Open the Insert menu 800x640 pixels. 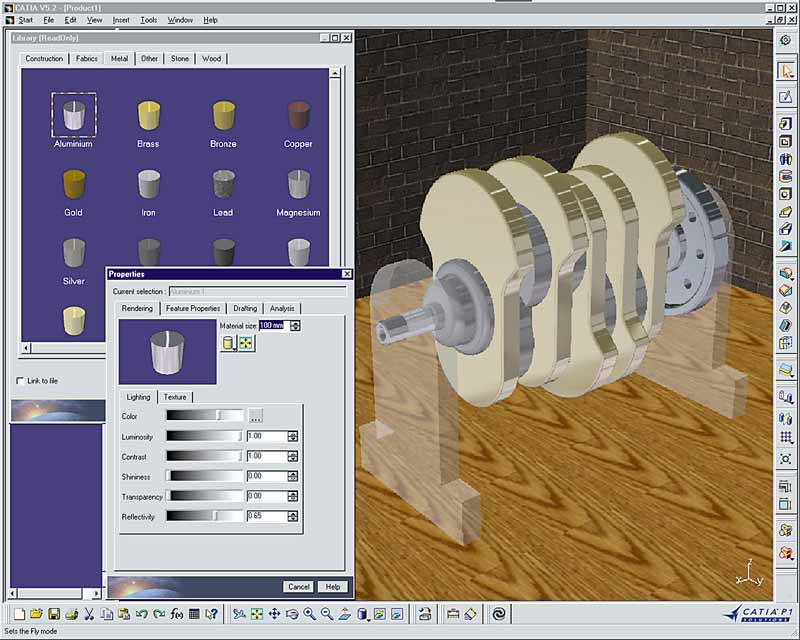pyautogui.click(x=121, y=20)
